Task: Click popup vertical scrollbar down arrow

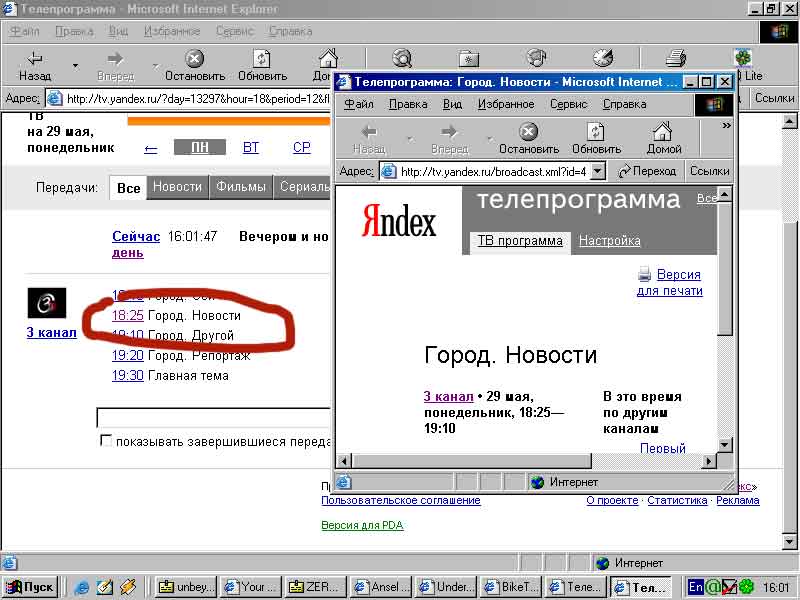Action: tap(725, 444)
